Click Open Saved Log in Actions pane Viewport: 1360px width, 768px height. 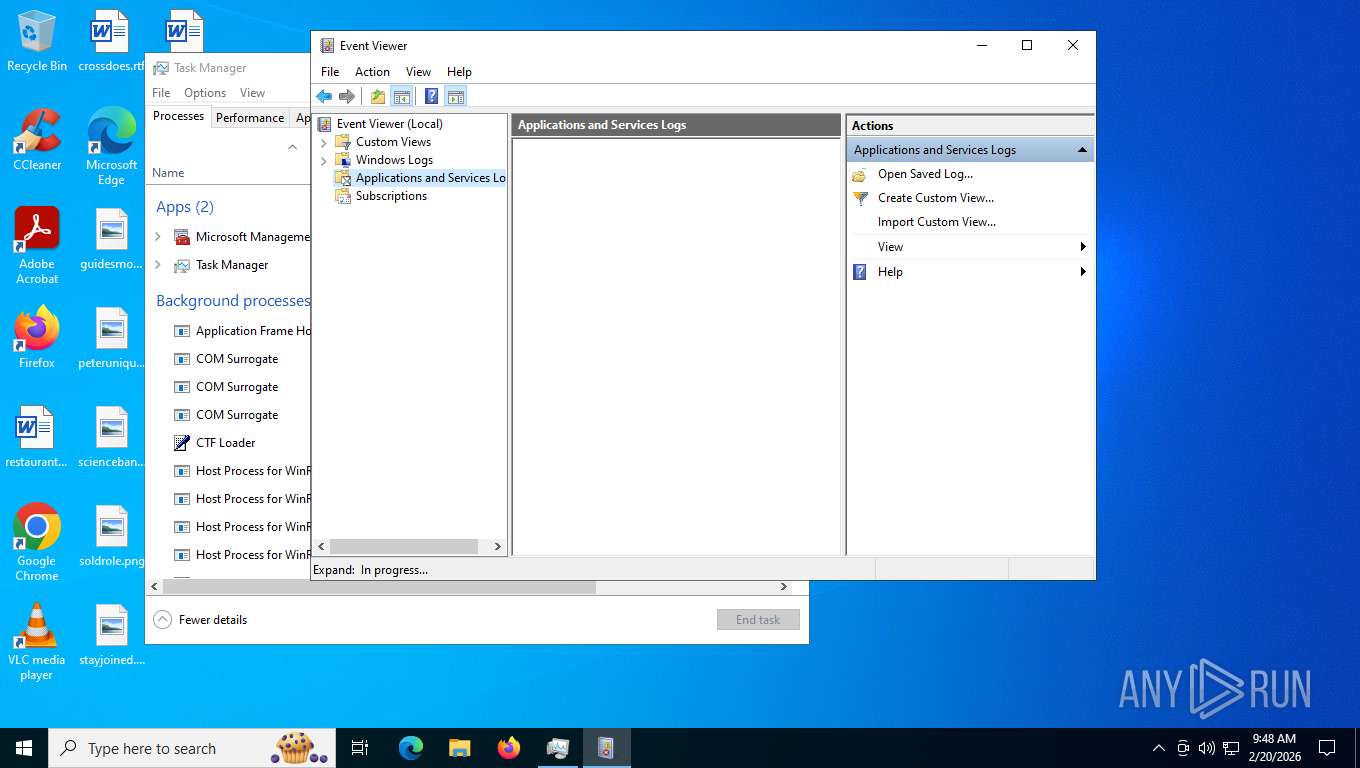click(925, 174)
